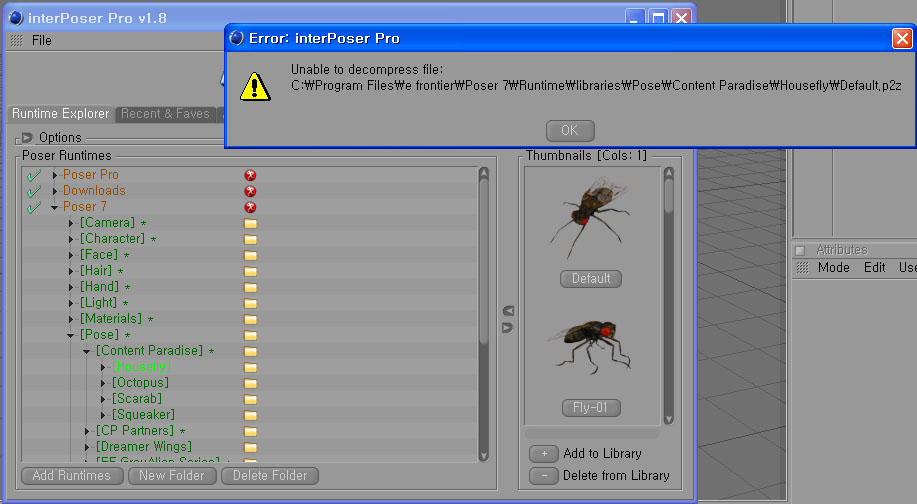Click the Delete Folder button

tap(270, 476)
